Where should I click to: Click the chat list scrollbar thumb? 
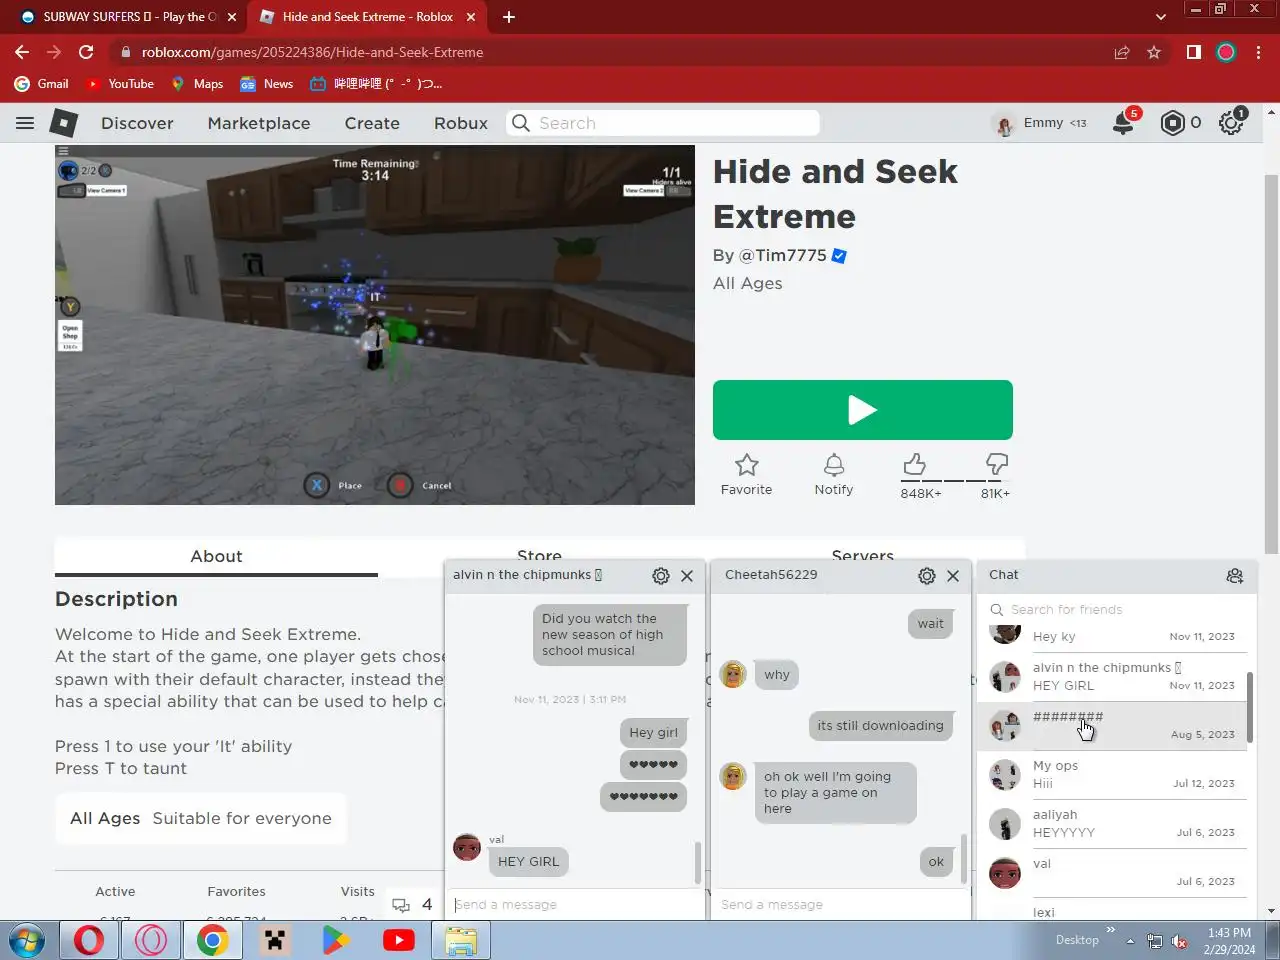point(1250,707)
